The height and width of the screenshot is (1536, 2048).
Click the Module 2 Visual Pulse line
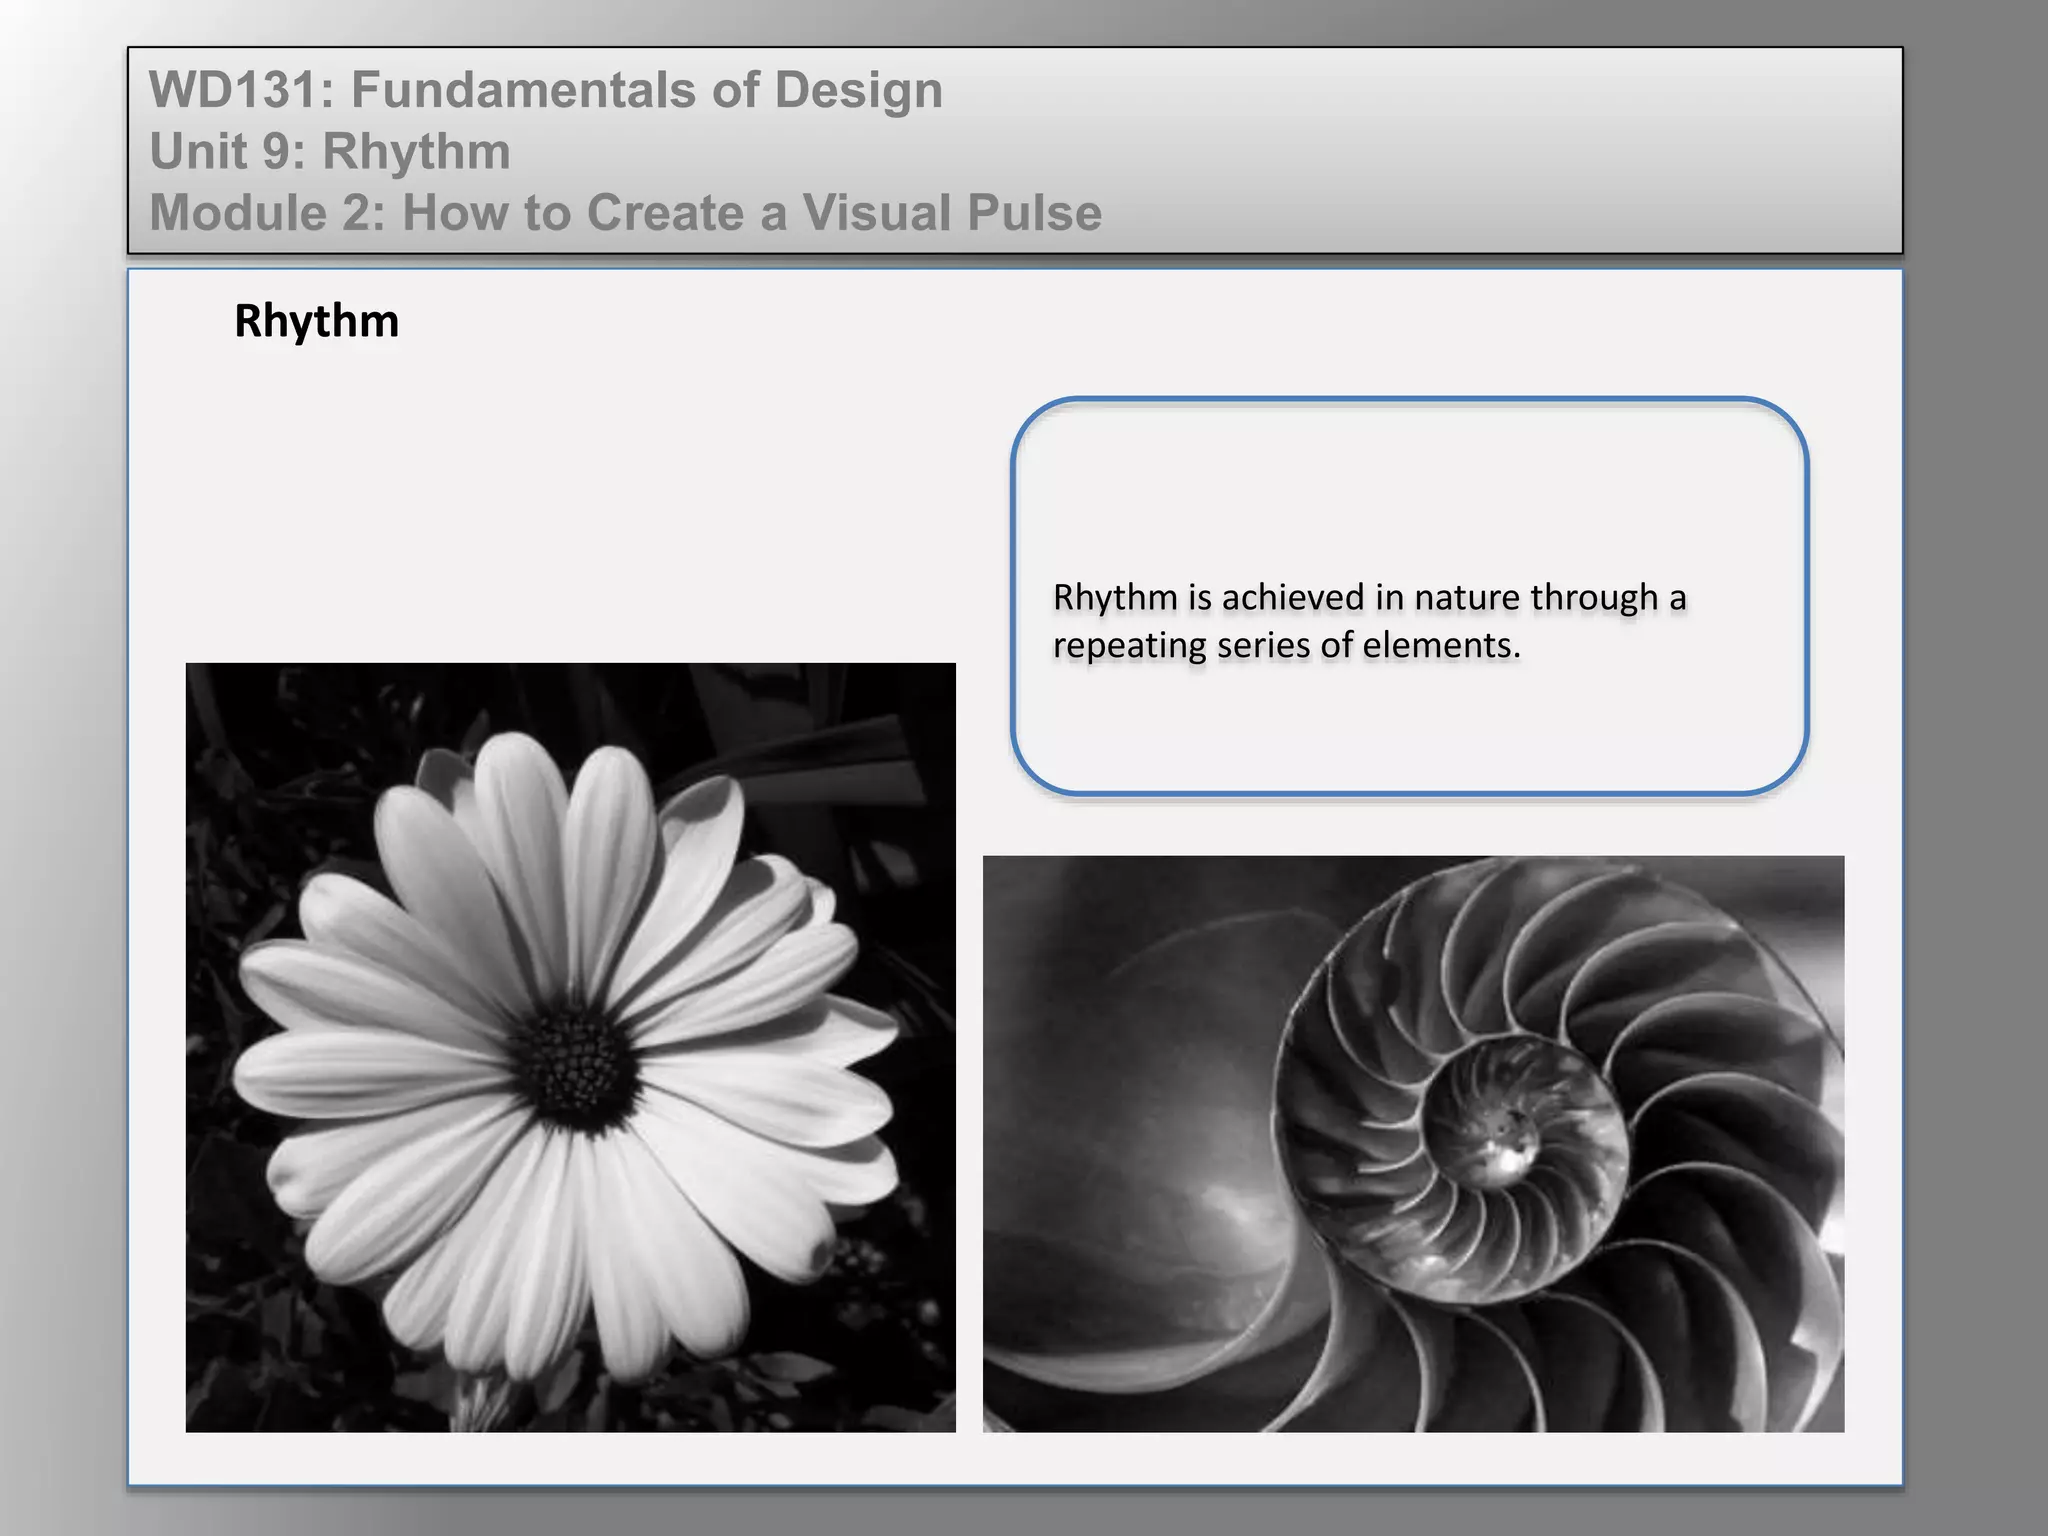click(x=625, y=213)
